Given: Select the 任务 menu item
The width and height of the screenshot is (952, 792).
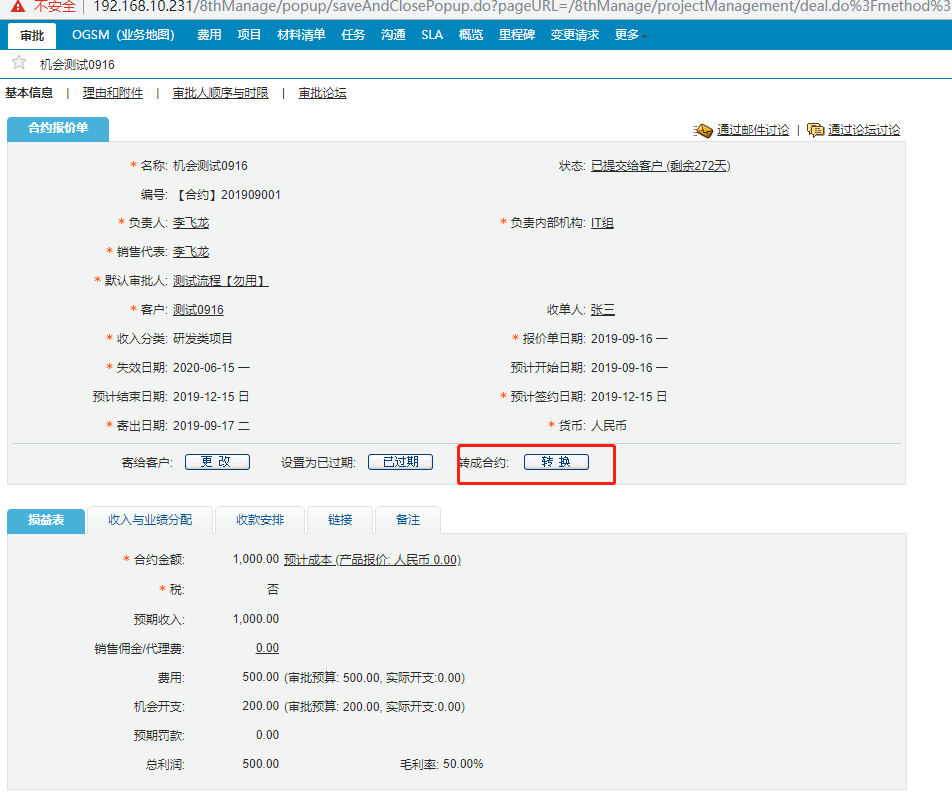Looking at the screenshot, I should click(353, 35).
